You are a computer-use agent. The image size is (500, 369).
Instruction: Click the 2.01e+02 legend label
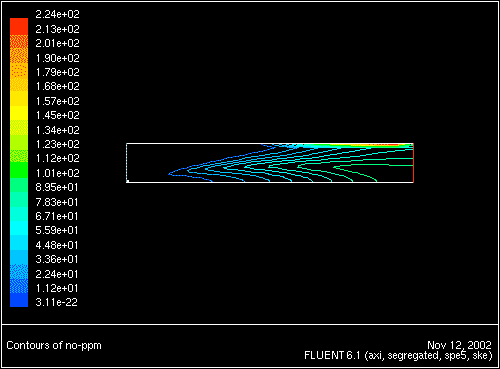pos(57,43)
